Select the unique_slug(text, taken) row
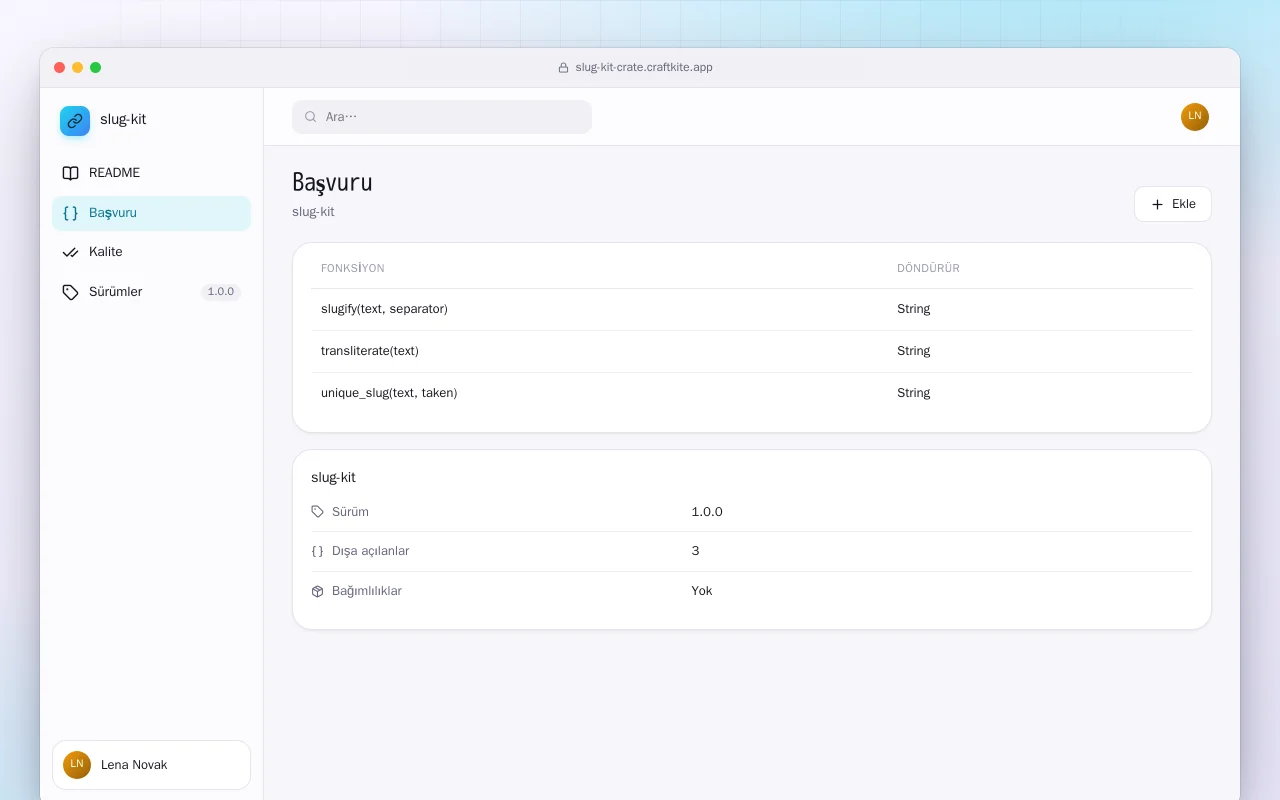Image resolution: width=1280 pixels, height=800 pixels. 752,393
